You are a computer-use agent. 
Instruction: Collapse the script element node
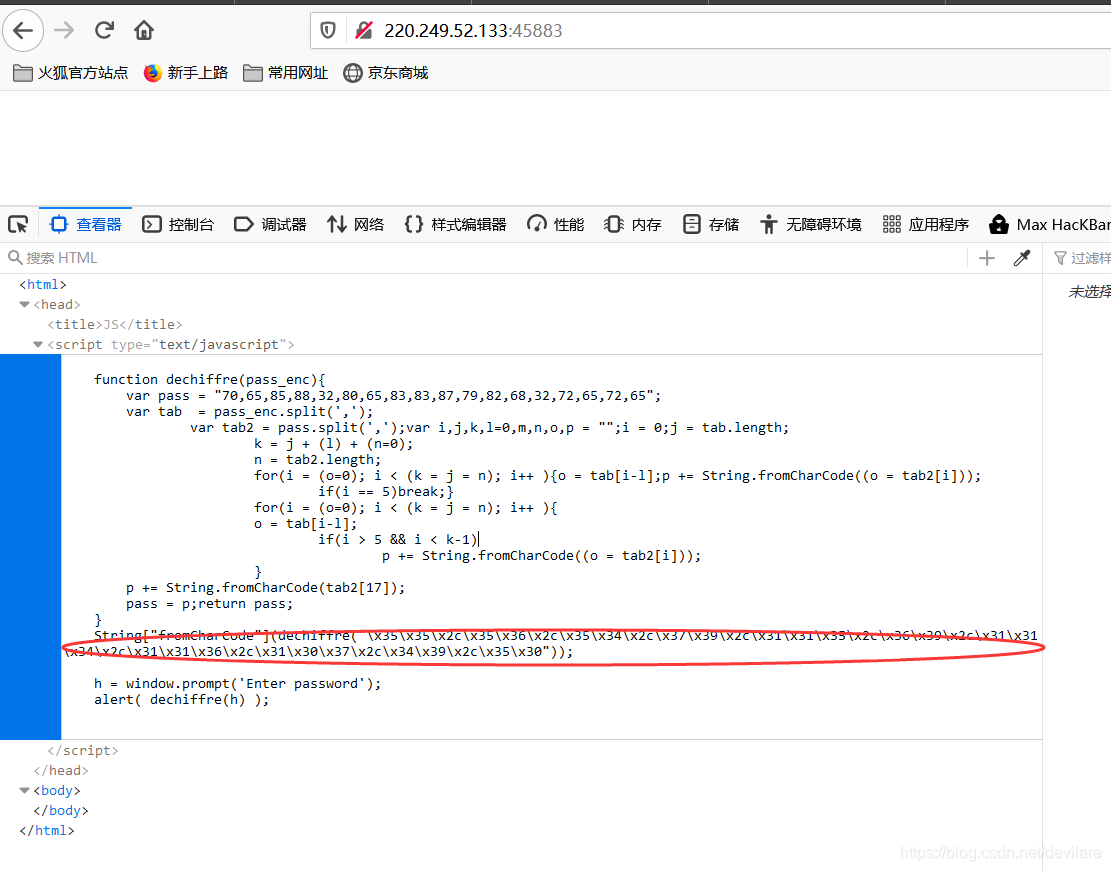tap(38, 344)
